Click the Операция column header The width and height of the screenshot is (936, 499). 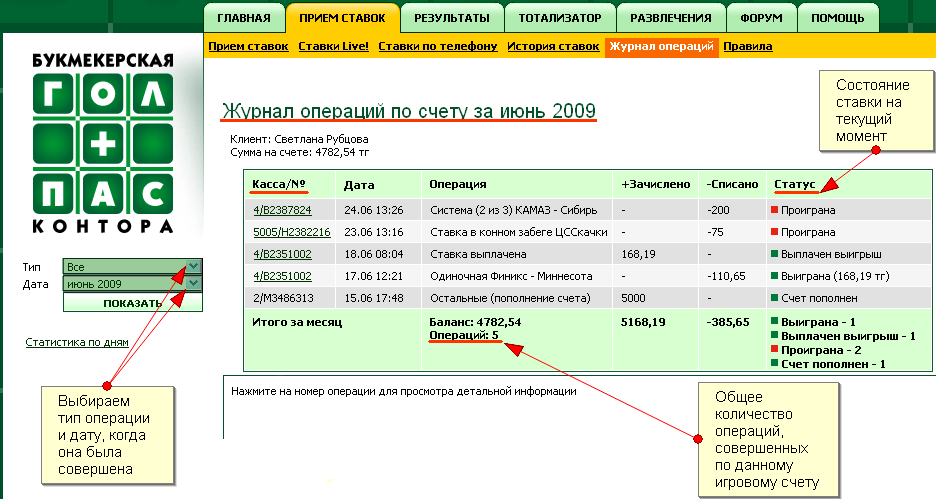(458, 184)
